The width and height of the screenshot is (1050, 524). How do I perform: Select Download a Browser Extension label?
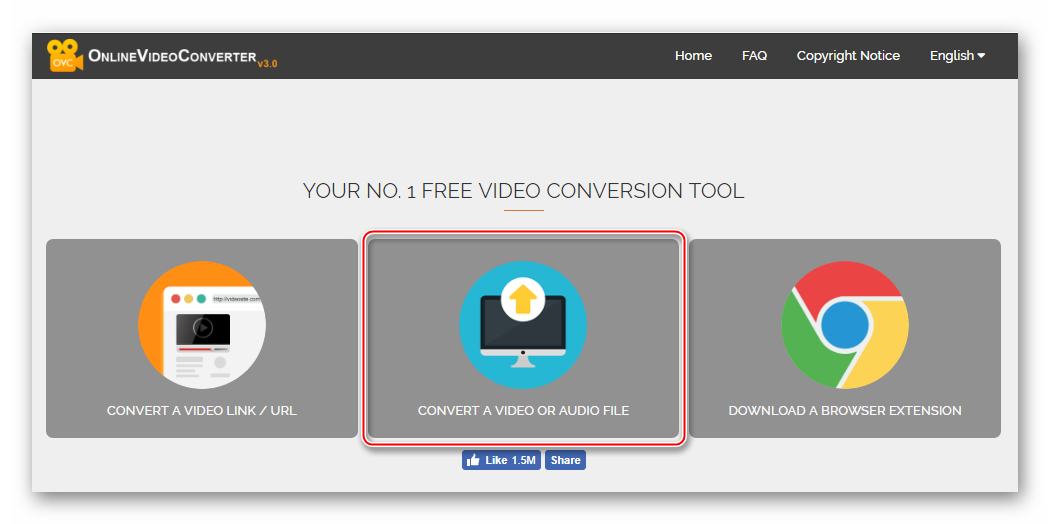click(844, 410)
